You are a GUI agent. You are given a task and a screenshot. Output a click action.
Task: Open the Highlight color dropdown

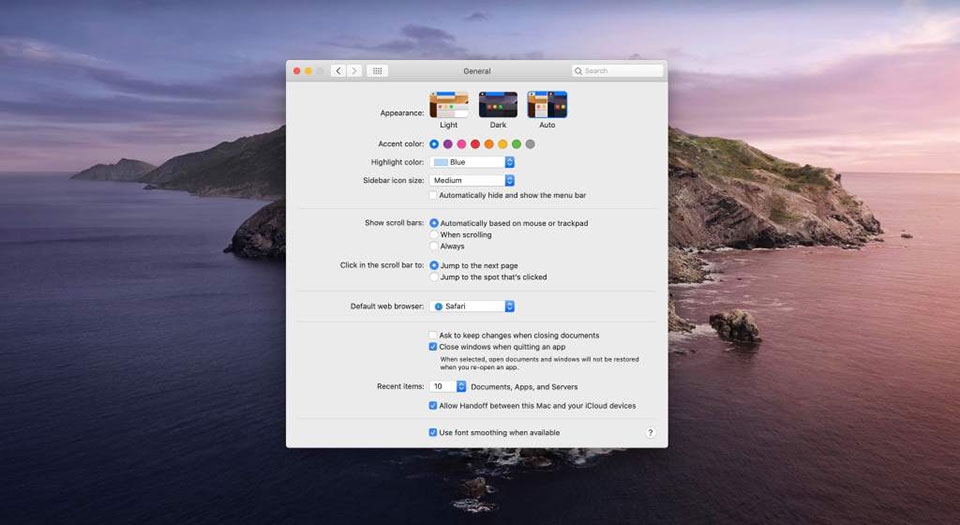click(x=472, y=162)
